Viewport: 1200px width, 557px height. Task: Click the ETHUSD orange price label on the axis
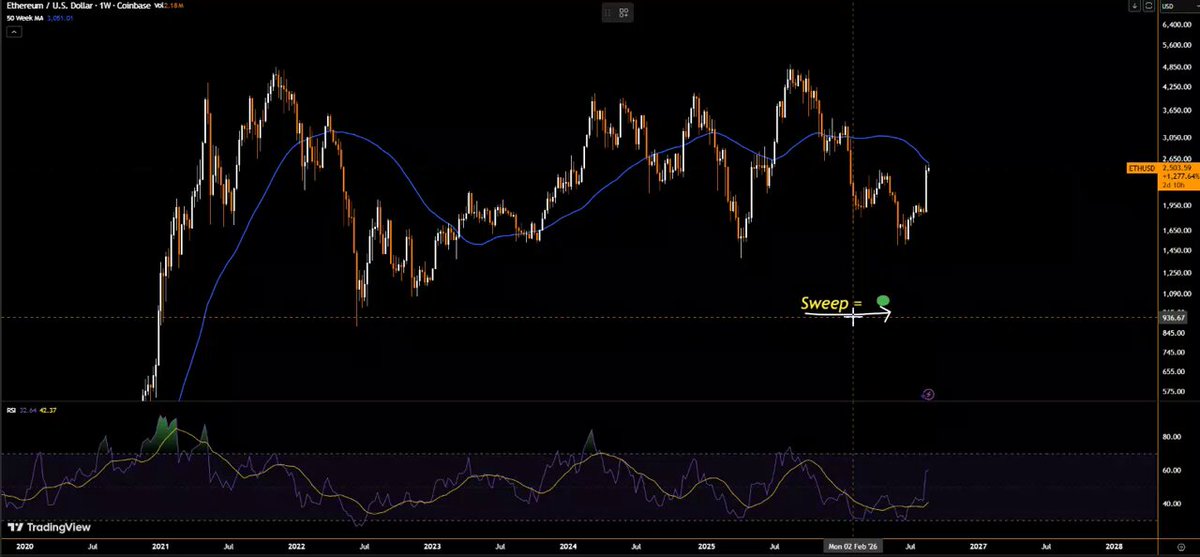(1141, 169)
